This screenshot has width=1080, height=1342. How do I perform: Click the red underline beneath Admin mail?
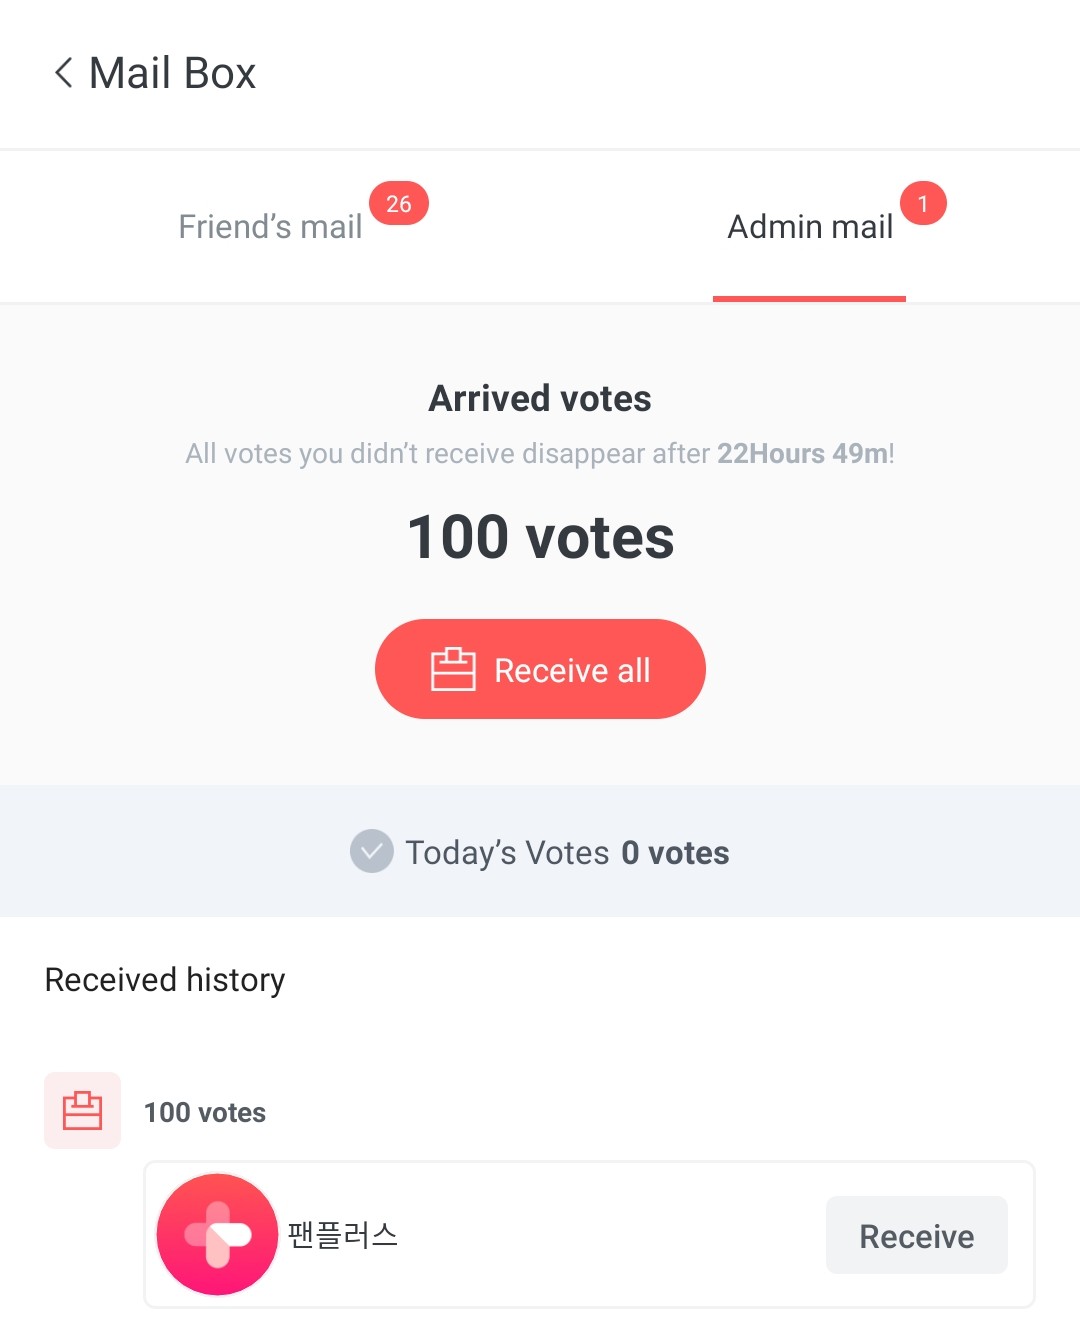point(809,298)
